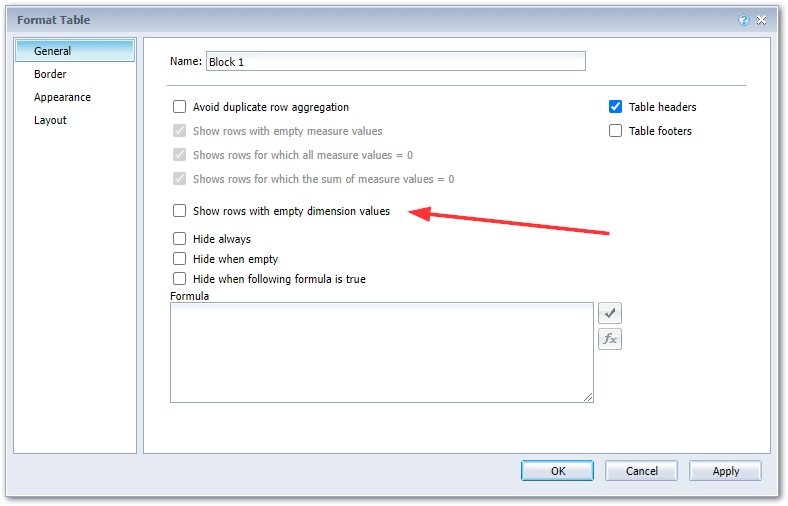
Task: Toggle Show rows with empty dimension values
Action: [180, 211]
